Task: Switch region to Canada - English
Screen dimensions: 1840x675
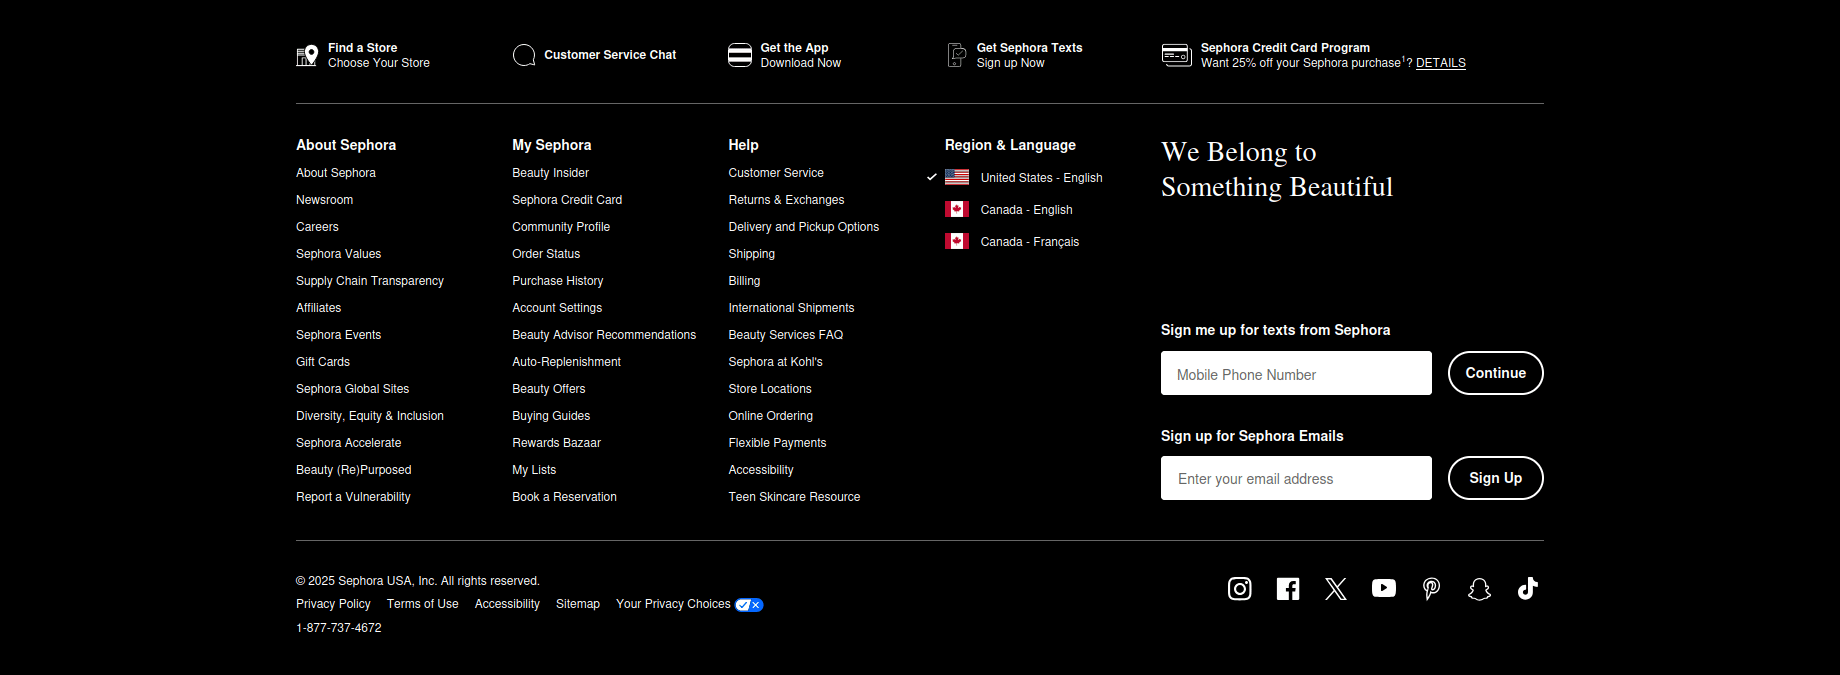Action: pos(1025,210)
